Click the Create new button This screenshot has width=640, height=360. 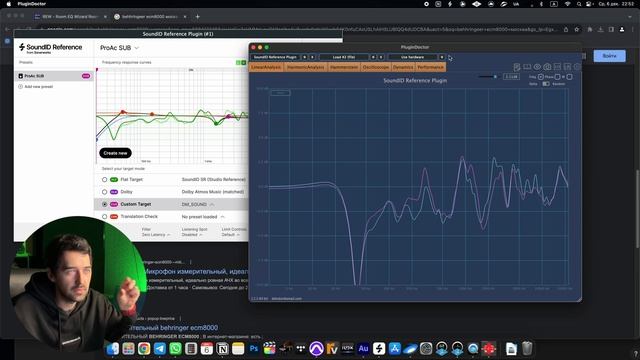click(x=116, y=153)
